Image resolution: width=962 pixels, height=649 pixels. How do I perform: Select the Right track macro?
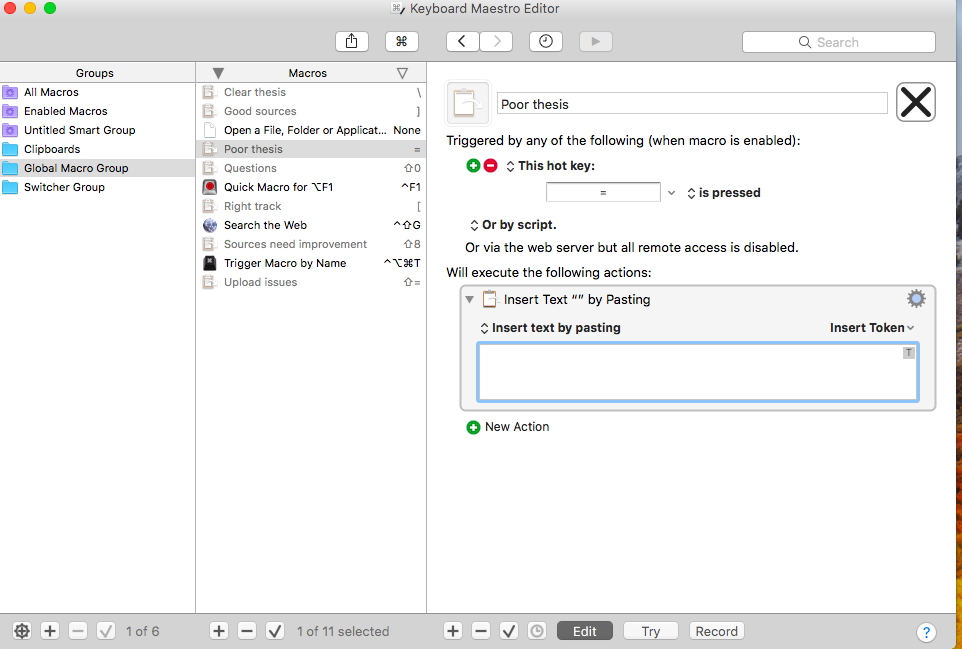click(311, 206)
